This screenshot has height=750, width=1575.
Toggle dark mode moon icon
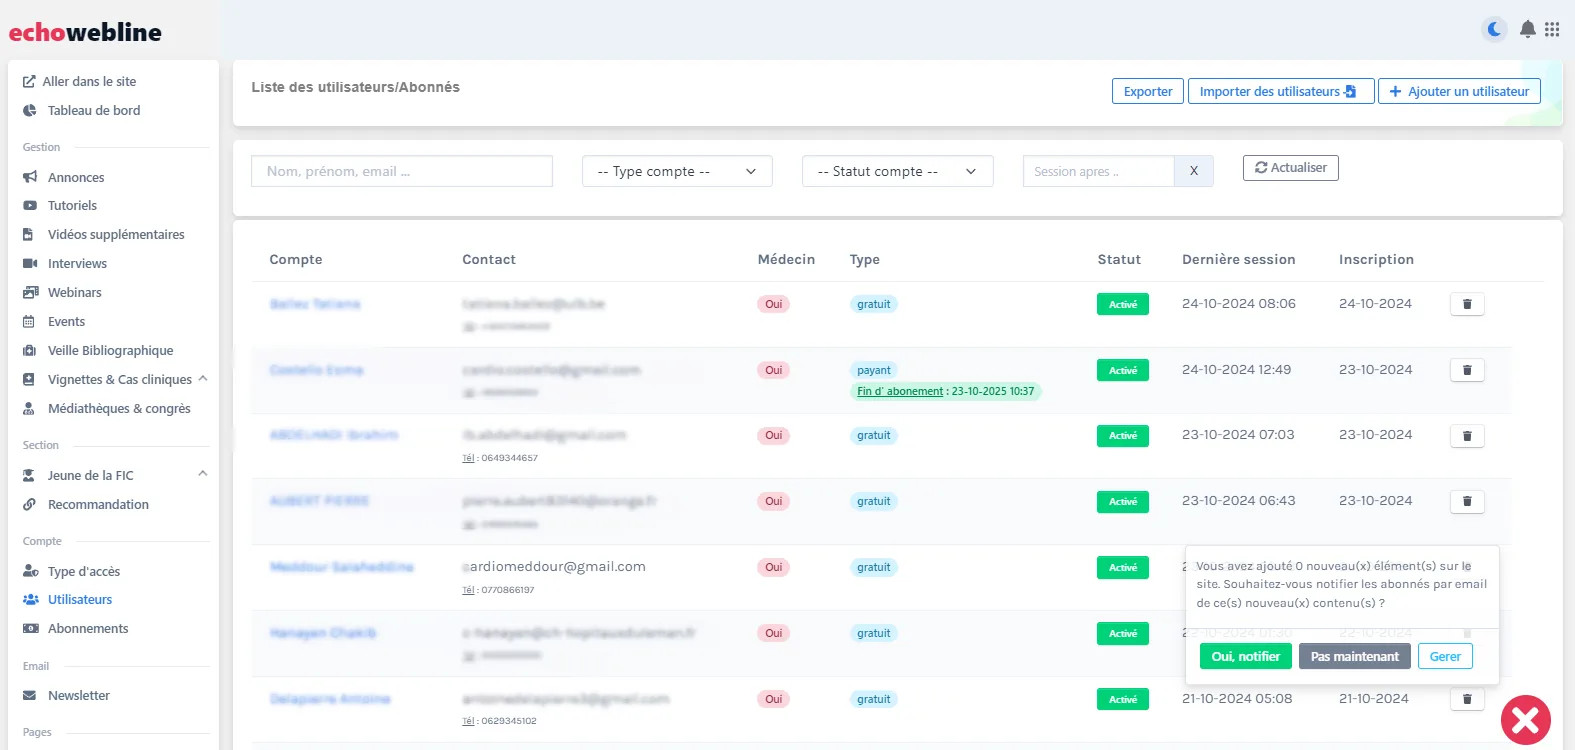pos(1494,29)
